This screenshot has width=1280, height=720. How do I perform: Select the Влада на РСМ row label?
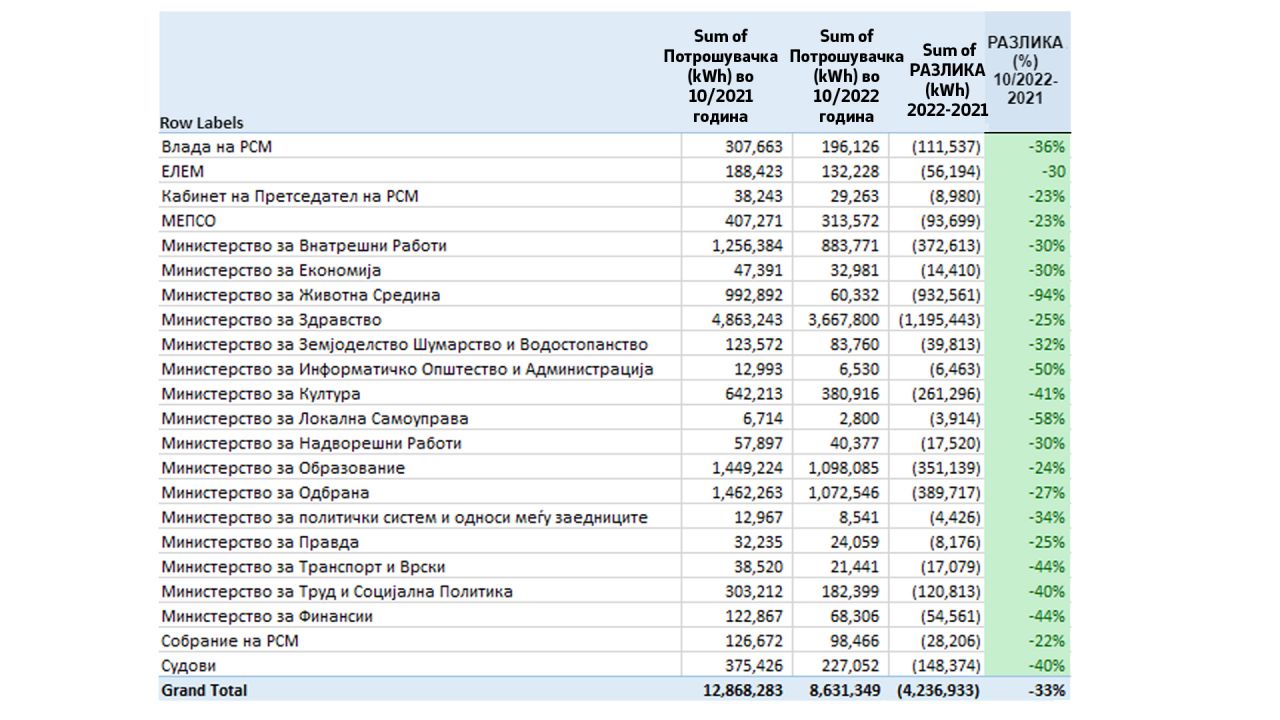click(217, 147)
